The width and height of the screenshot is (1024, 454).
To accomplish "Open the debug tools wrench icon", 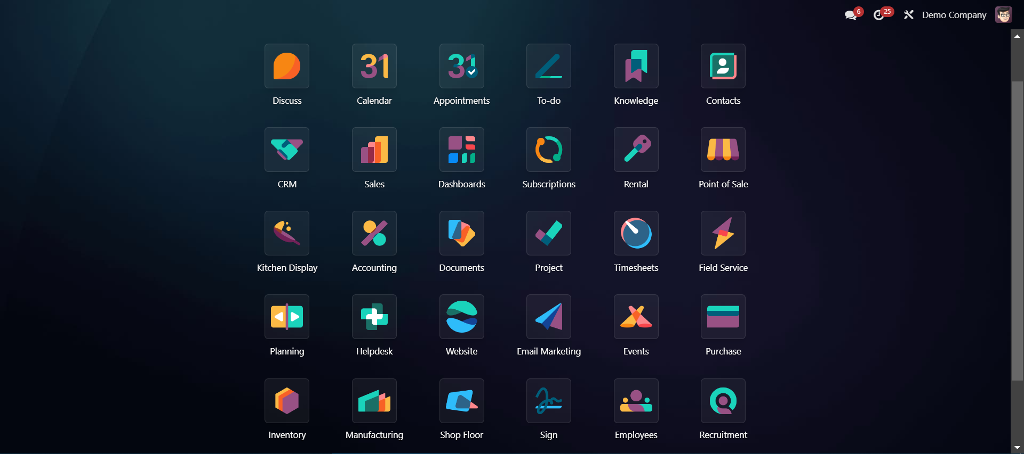I will pos(909,15).
